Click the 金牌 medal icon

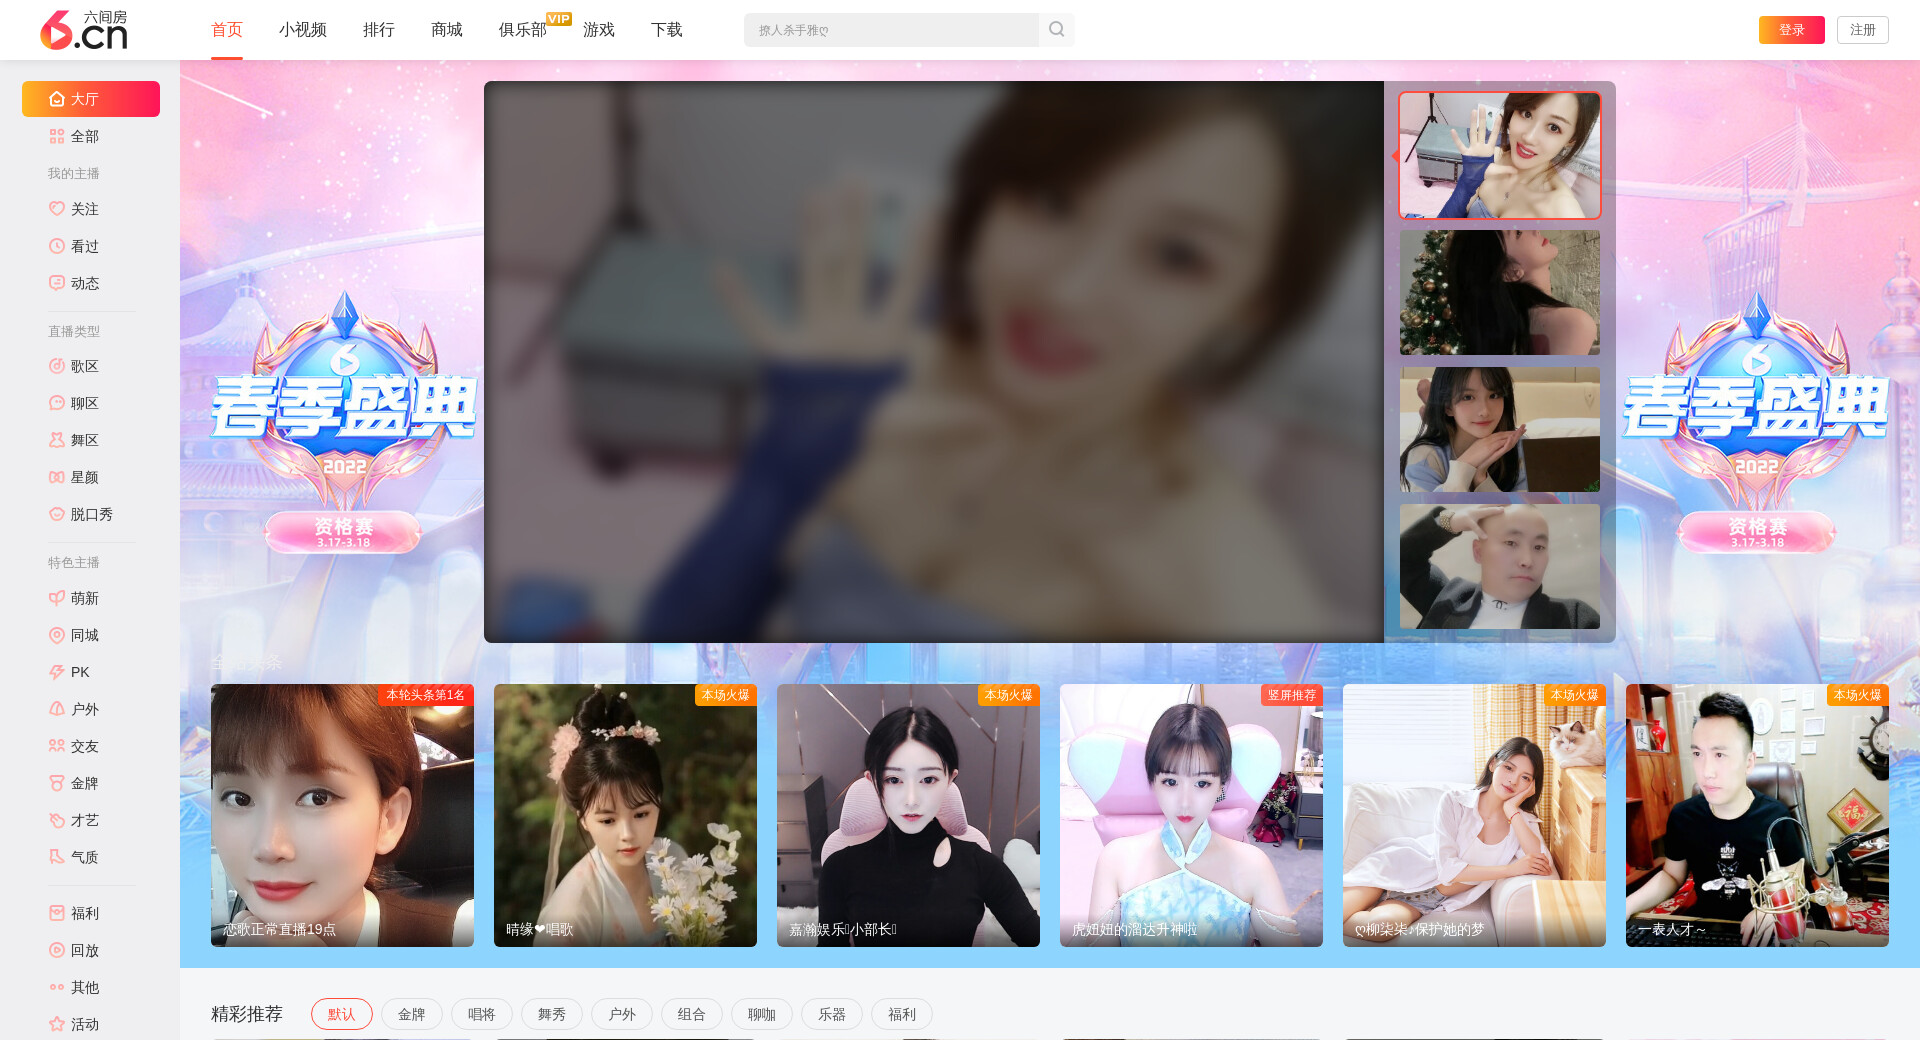(x=57, y=783)
